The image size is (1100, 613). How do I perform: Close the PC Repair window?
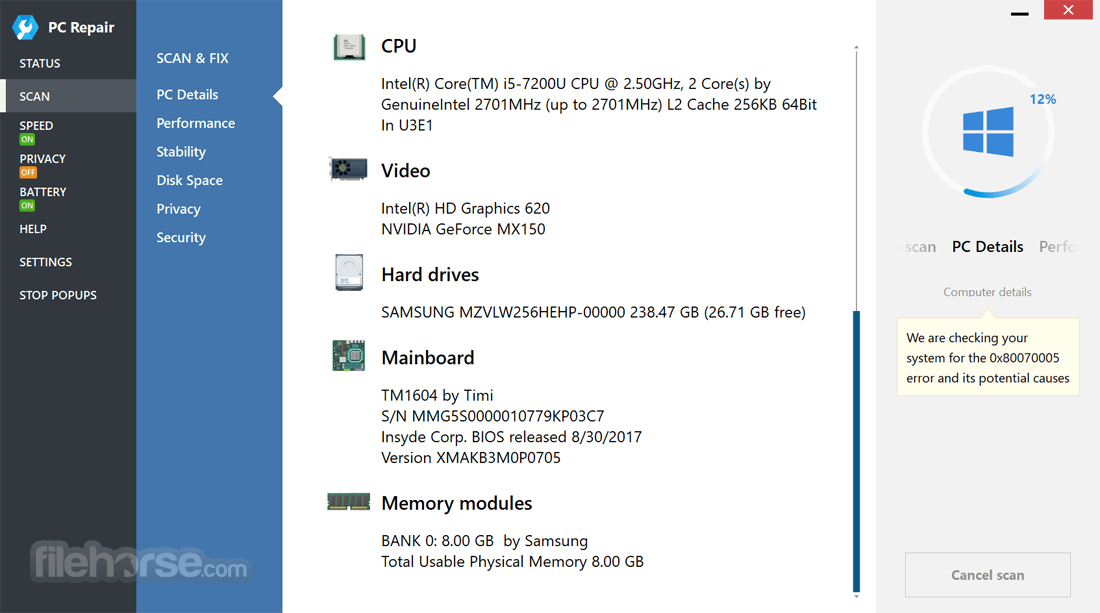coord(1068,10)
